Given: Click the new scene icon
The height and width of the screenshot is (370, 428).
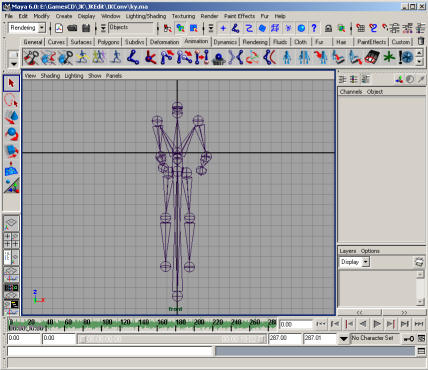Looking at the screenshot, I should (x=59, y=28).
